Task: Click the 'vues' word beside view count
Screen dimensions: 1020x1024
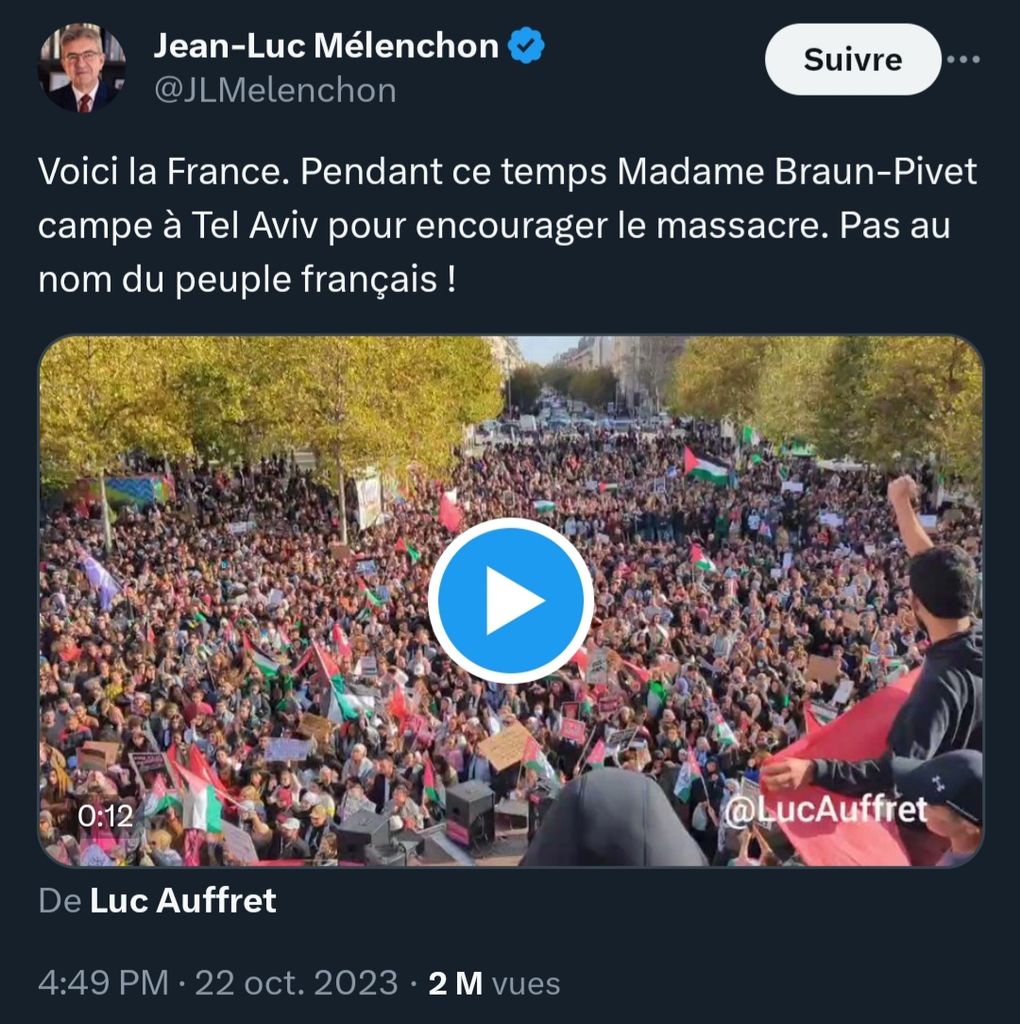Action: click(526, 983)
